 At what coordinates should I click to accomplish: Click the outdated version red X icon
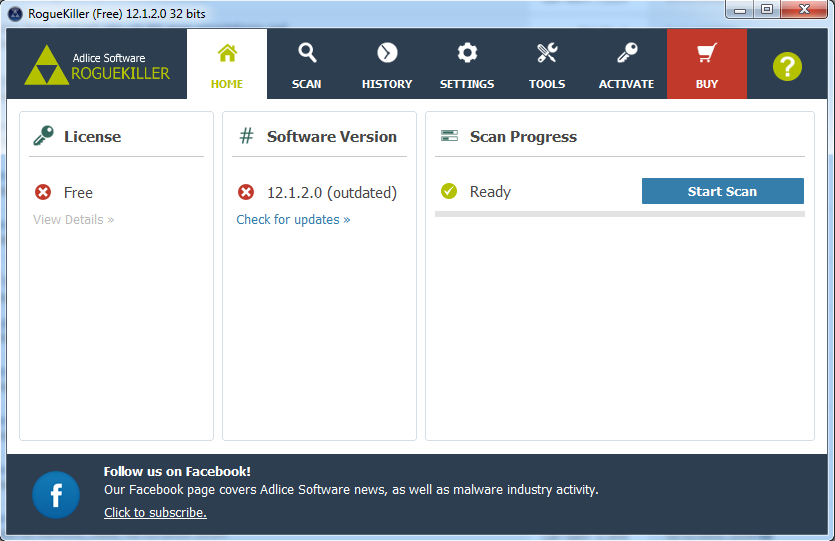pyautogui.click(x=246, y=192)
